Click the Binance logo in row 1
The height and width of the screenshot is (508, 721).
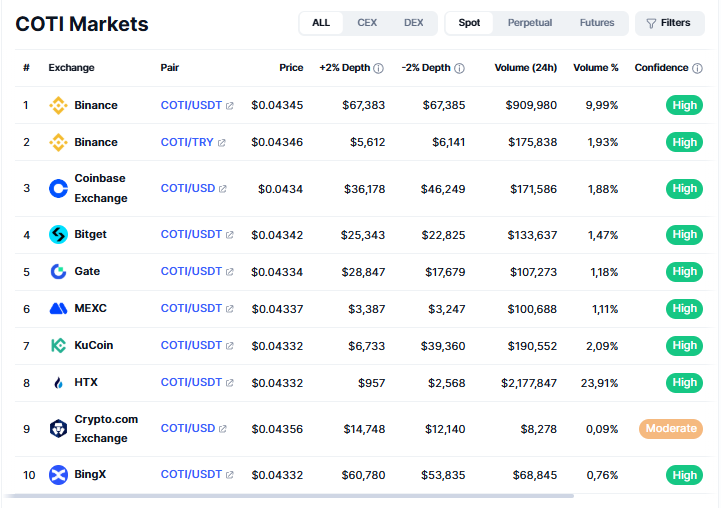(x=58, y=105)
